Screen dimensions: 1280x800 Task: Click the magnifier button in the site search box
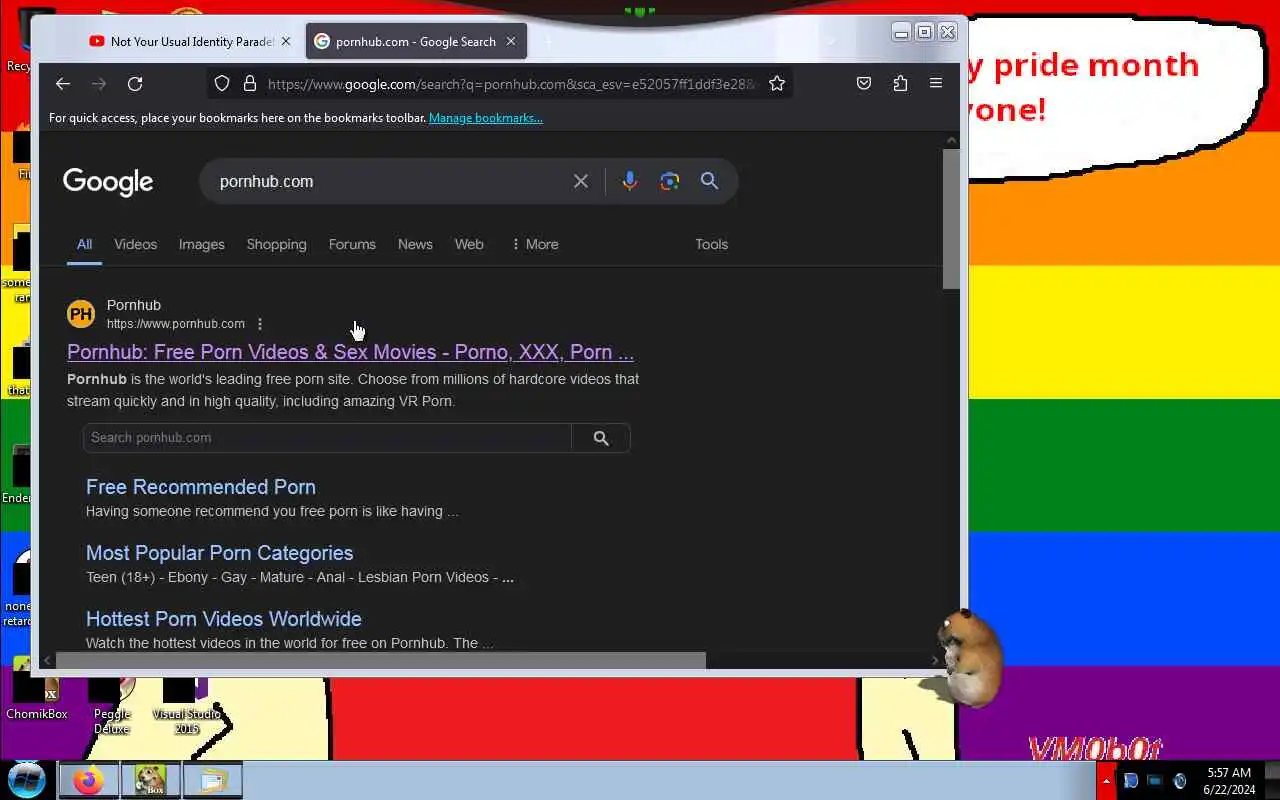pos(601,438)
